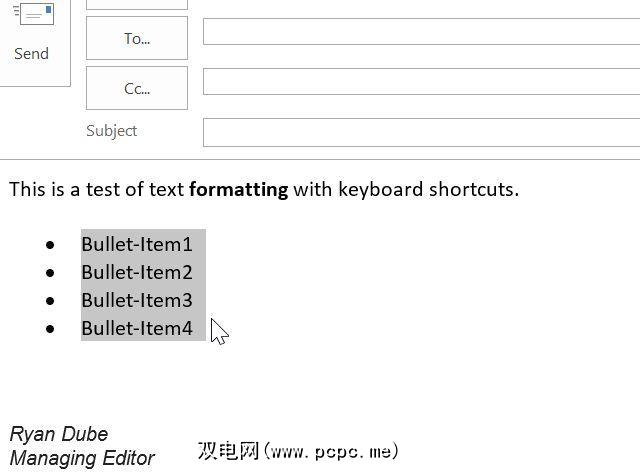This screenshot has height=474, width=640.
Task: Click into the To recipients field
Action: point(420,31)
